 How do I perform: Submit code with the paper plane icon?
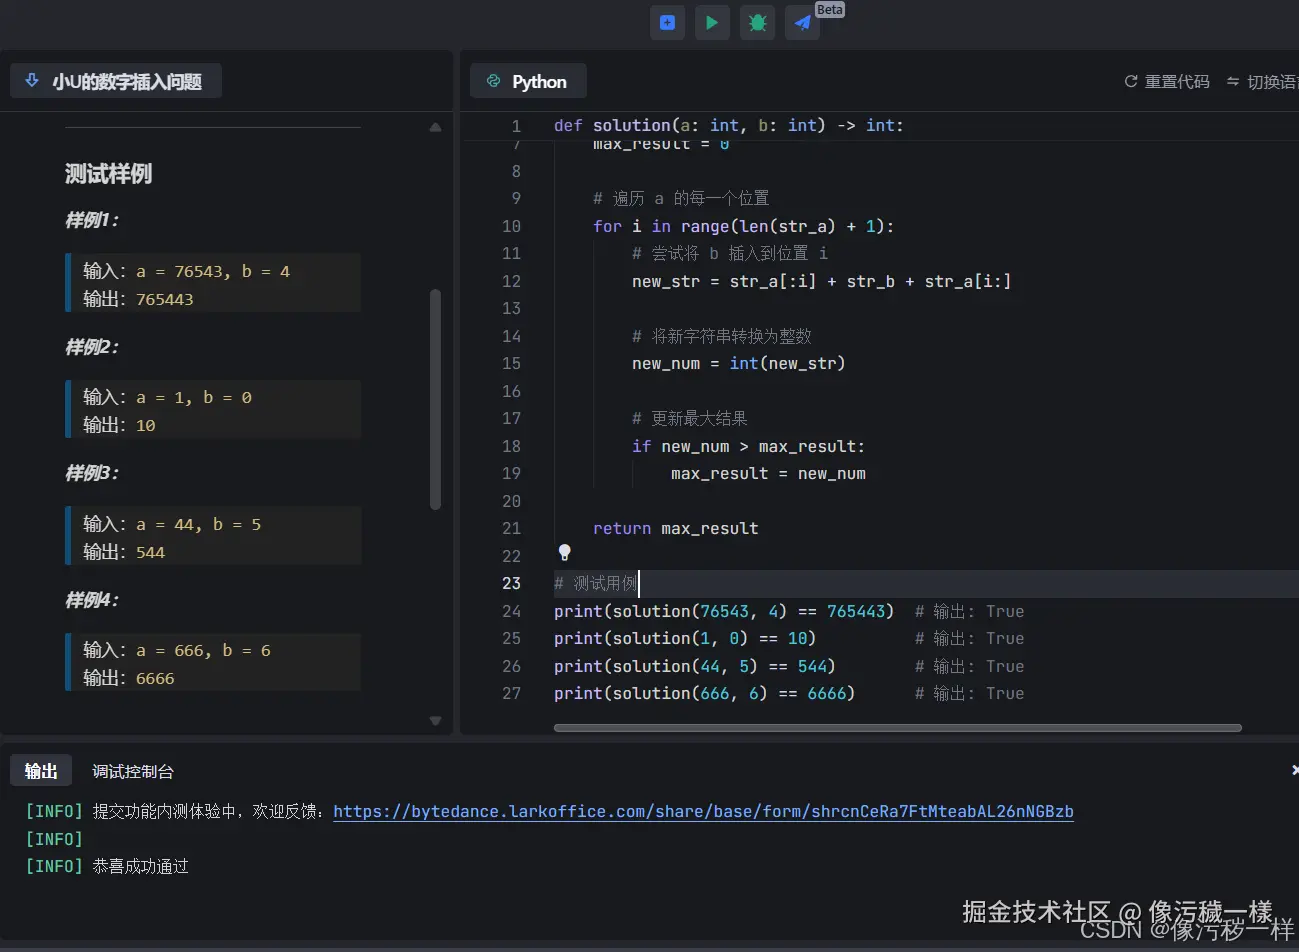[802, 23]
